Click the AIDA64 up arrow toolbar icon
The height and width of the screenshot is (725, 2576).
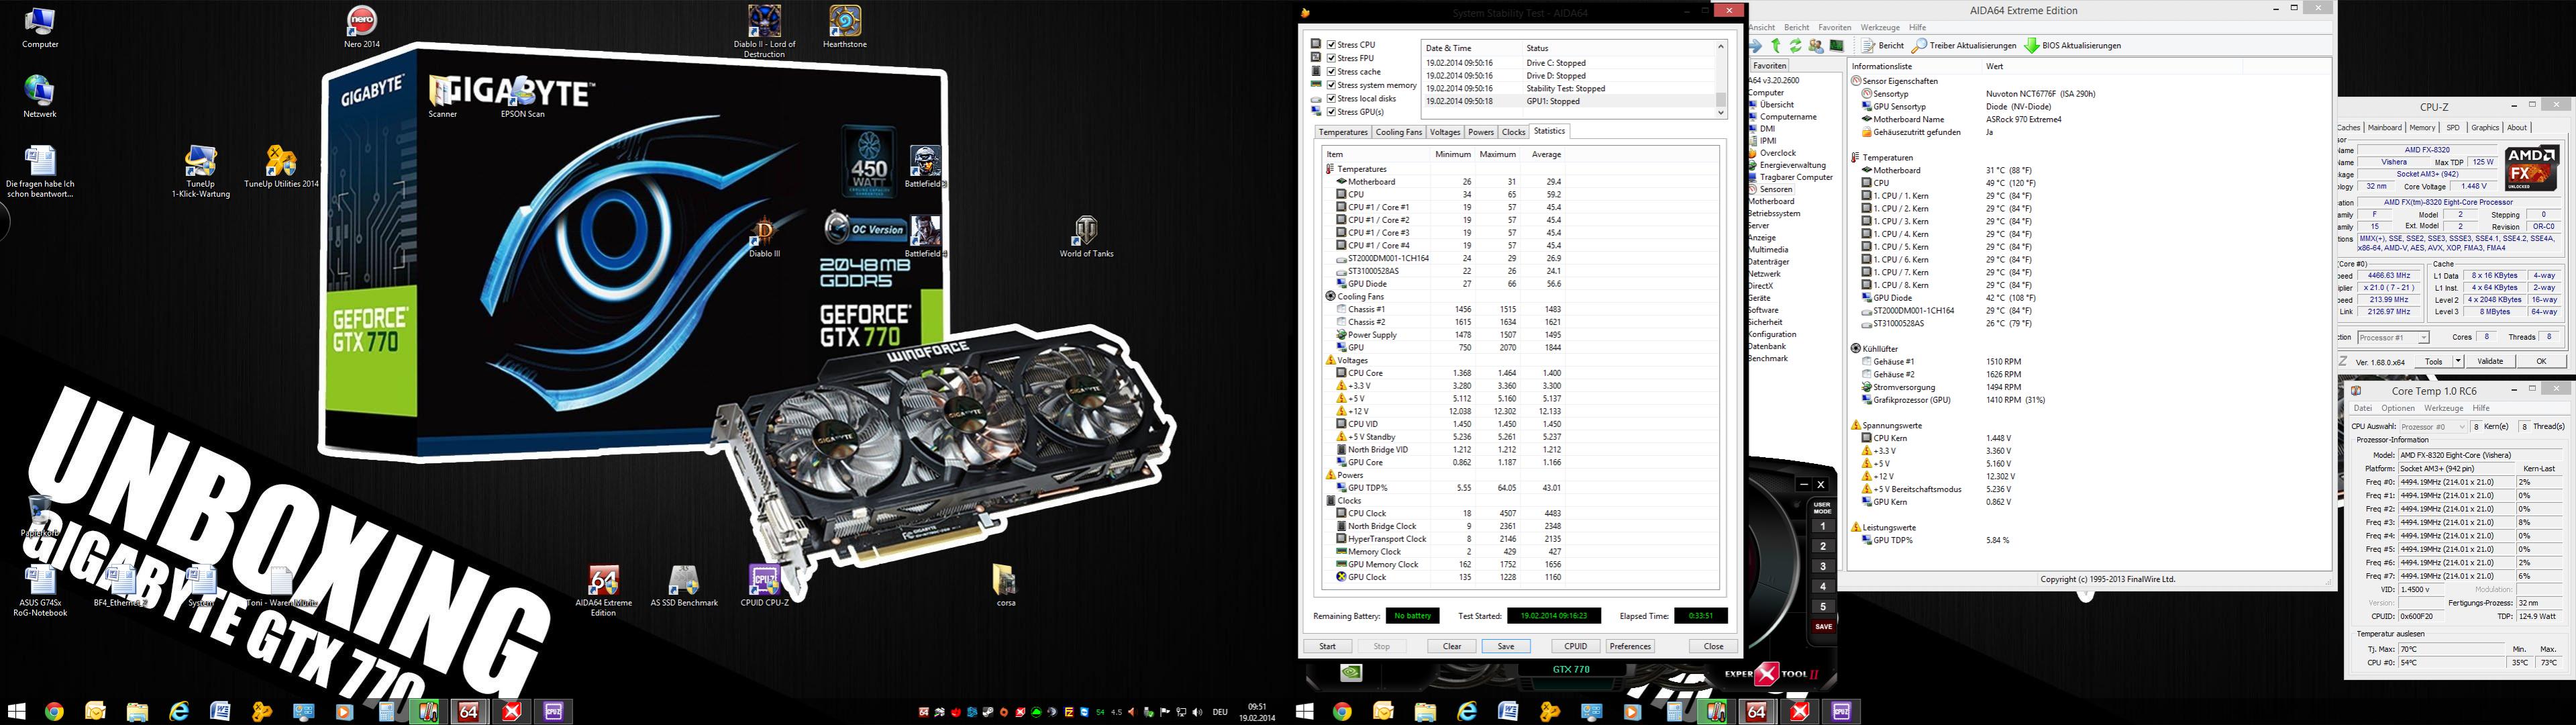click(1776, 46)
